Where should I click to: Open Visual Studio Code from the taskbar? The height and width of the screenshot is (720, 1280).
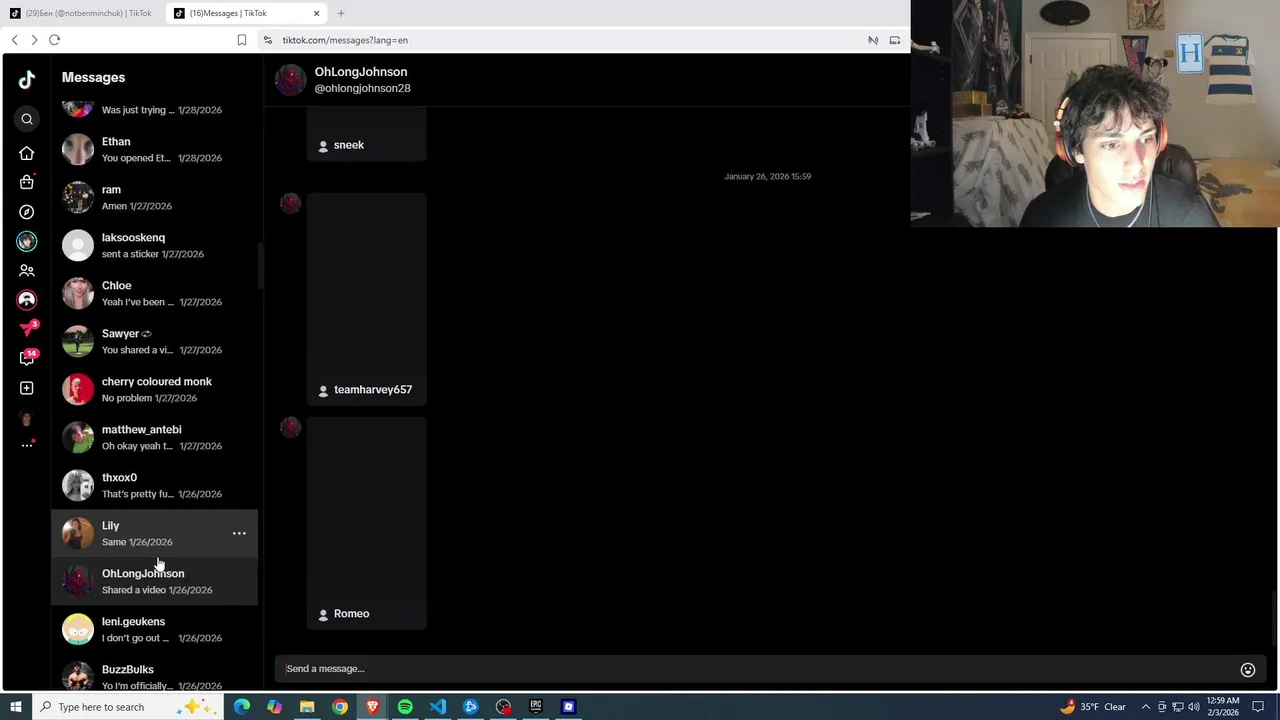tap(438, 707)
